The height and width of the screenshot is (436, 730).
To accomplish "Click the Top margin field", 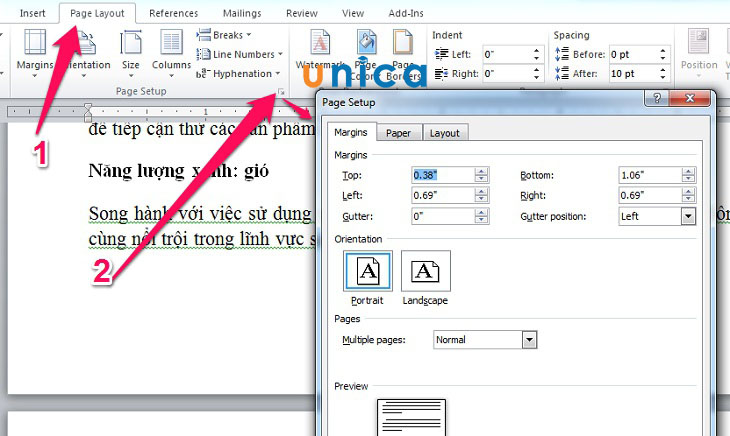I will pyautogui.click(x=443, y=175).
